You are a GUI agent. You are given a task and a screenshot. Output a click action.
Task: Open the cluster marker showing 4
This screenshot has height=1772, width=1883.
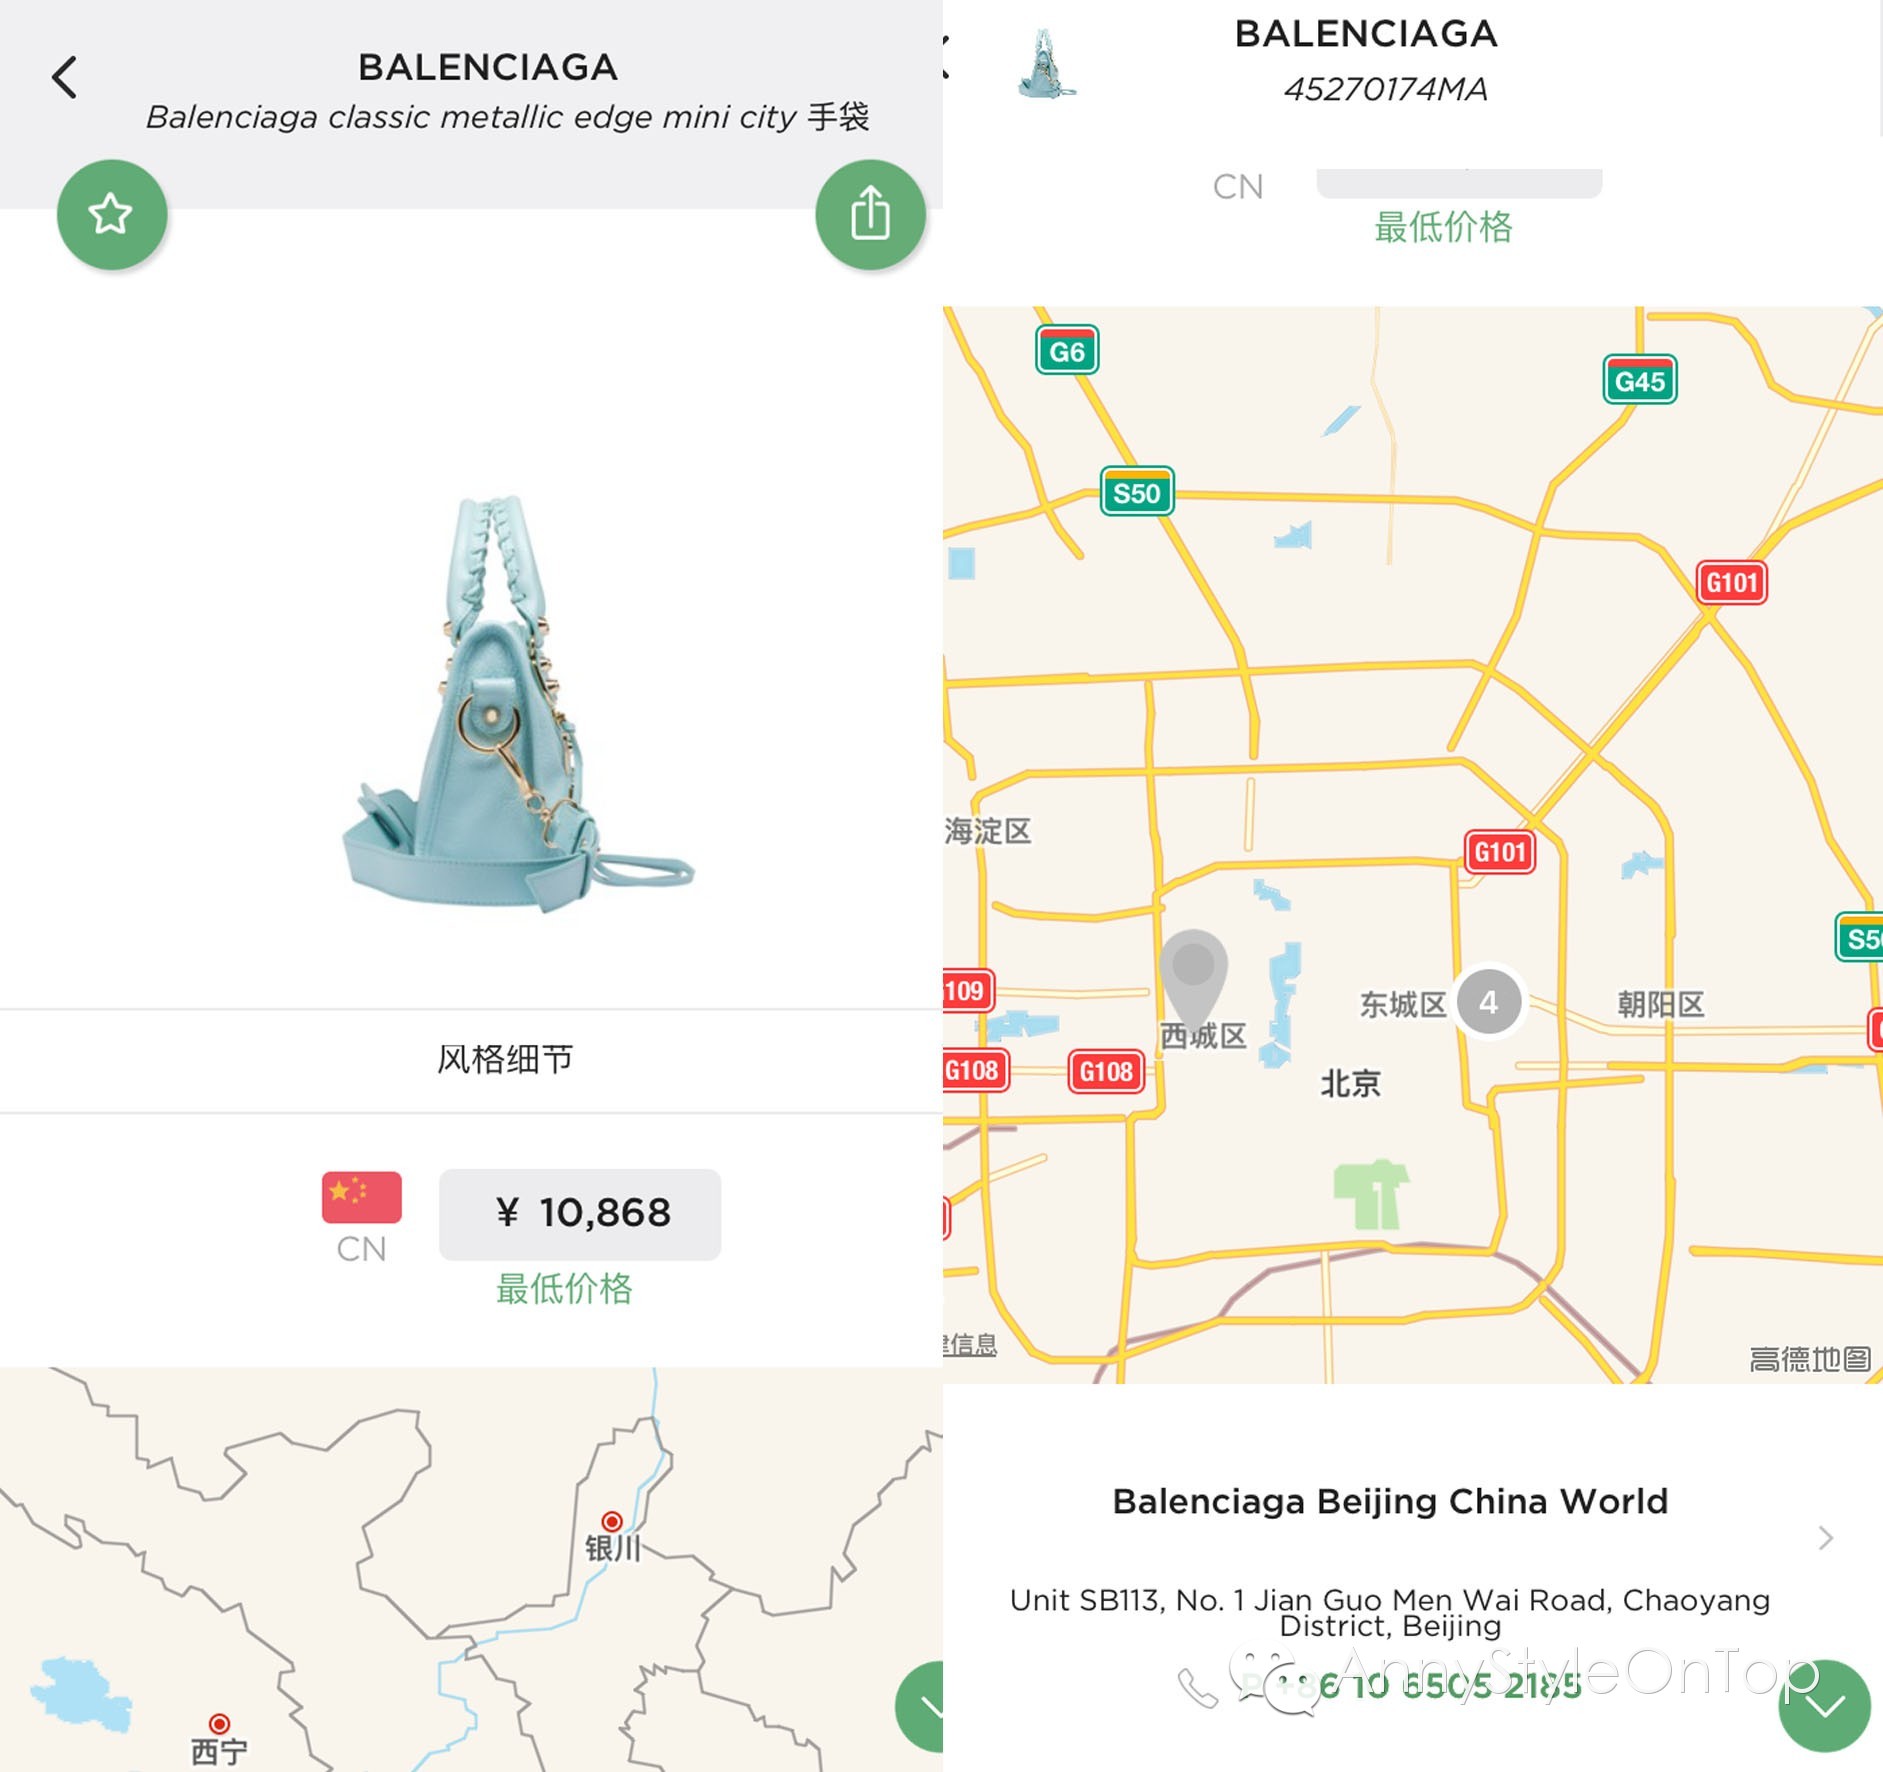1488,1002
